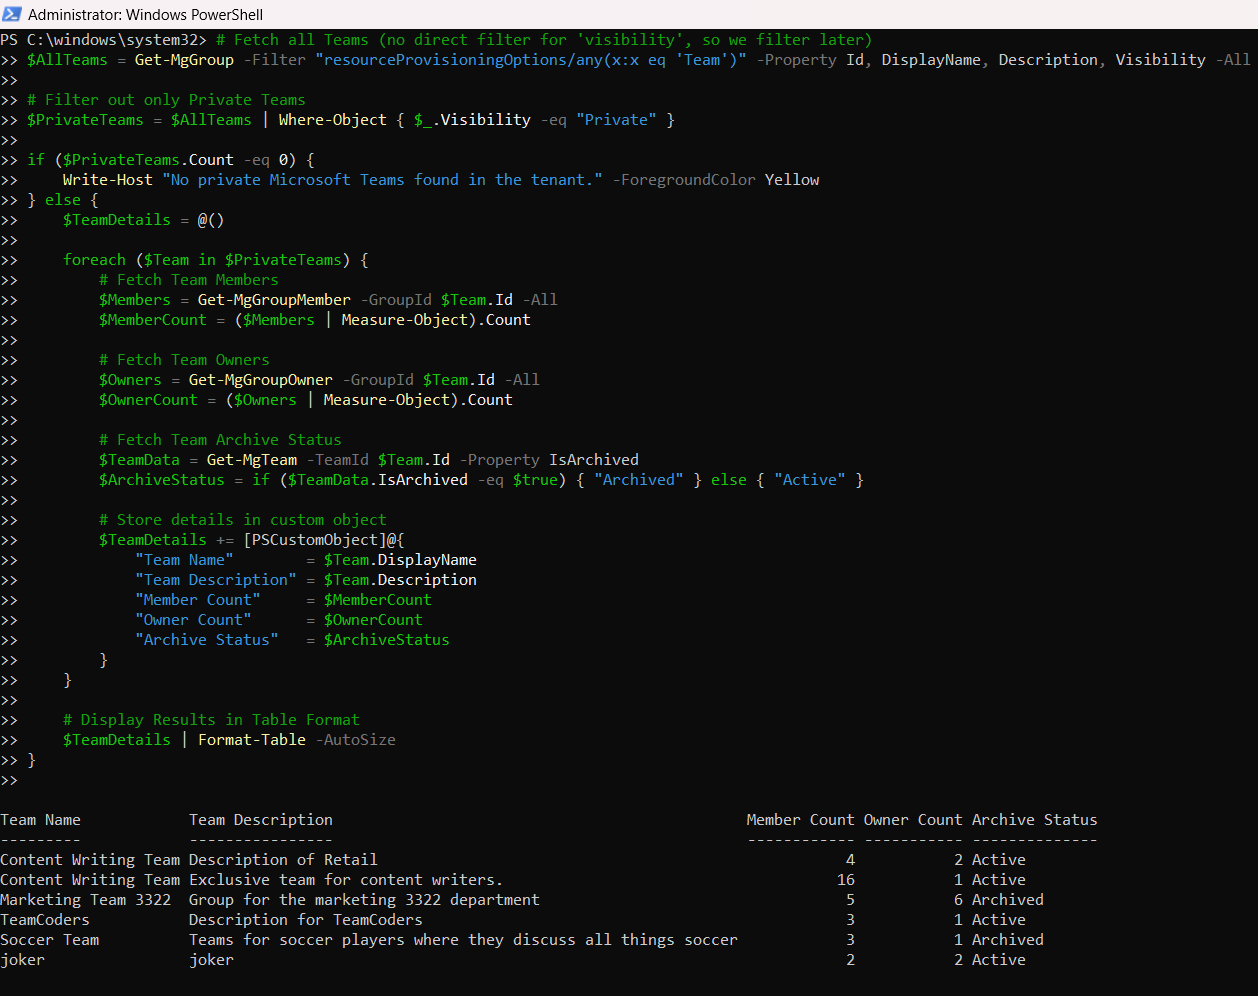Screen dimensions: 1258x996
Task: Click 'Archived' status in Marketing Team 3322 row
Action: [x=1007, y=900]
